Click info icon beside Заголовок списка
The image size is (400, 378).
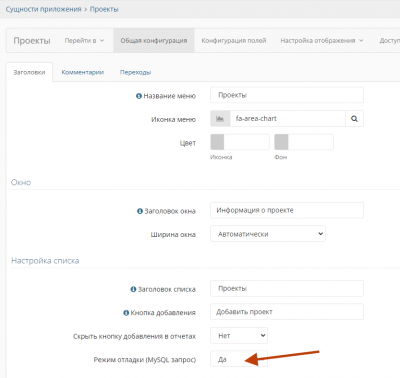(133, 289)
